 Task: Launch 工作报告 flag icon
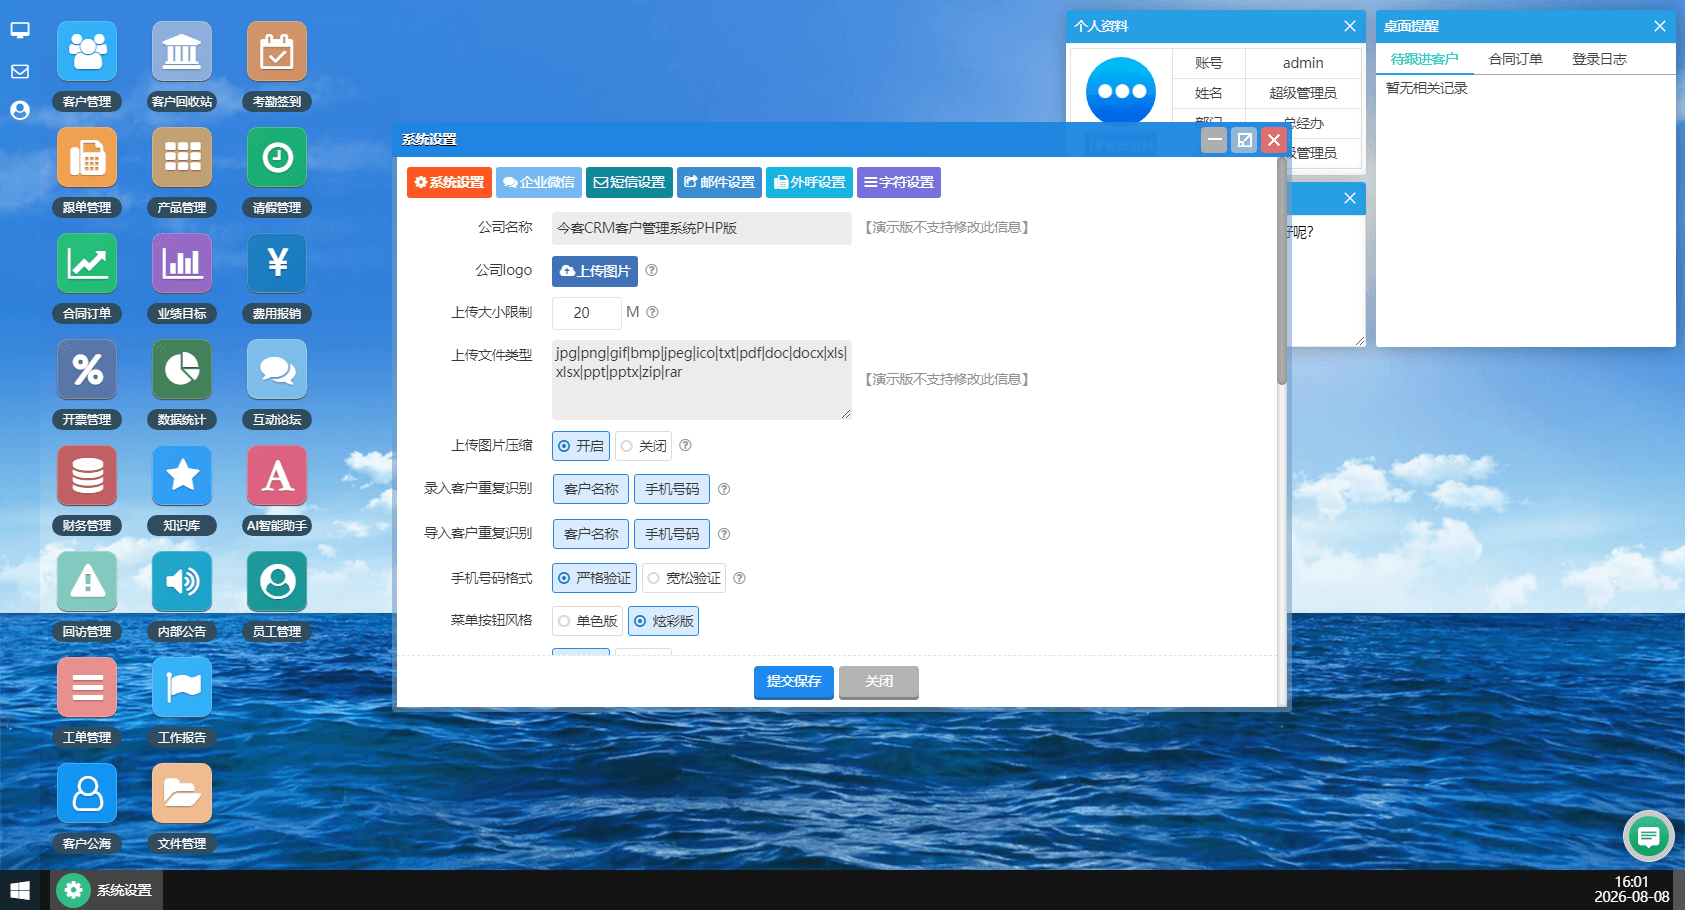point(182,688)
